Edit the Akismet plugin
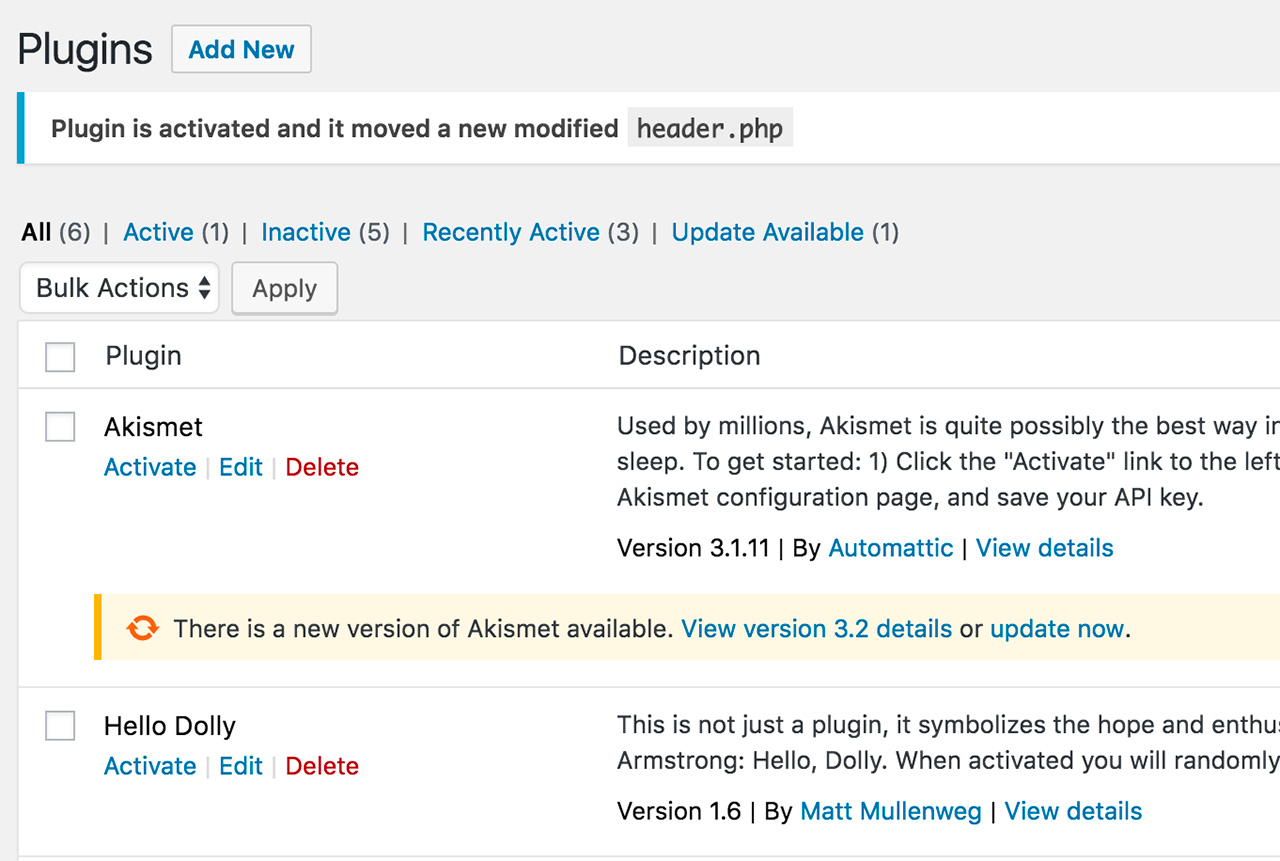The width and height of the screenshot is (1280, 861). tap(240, 466)
